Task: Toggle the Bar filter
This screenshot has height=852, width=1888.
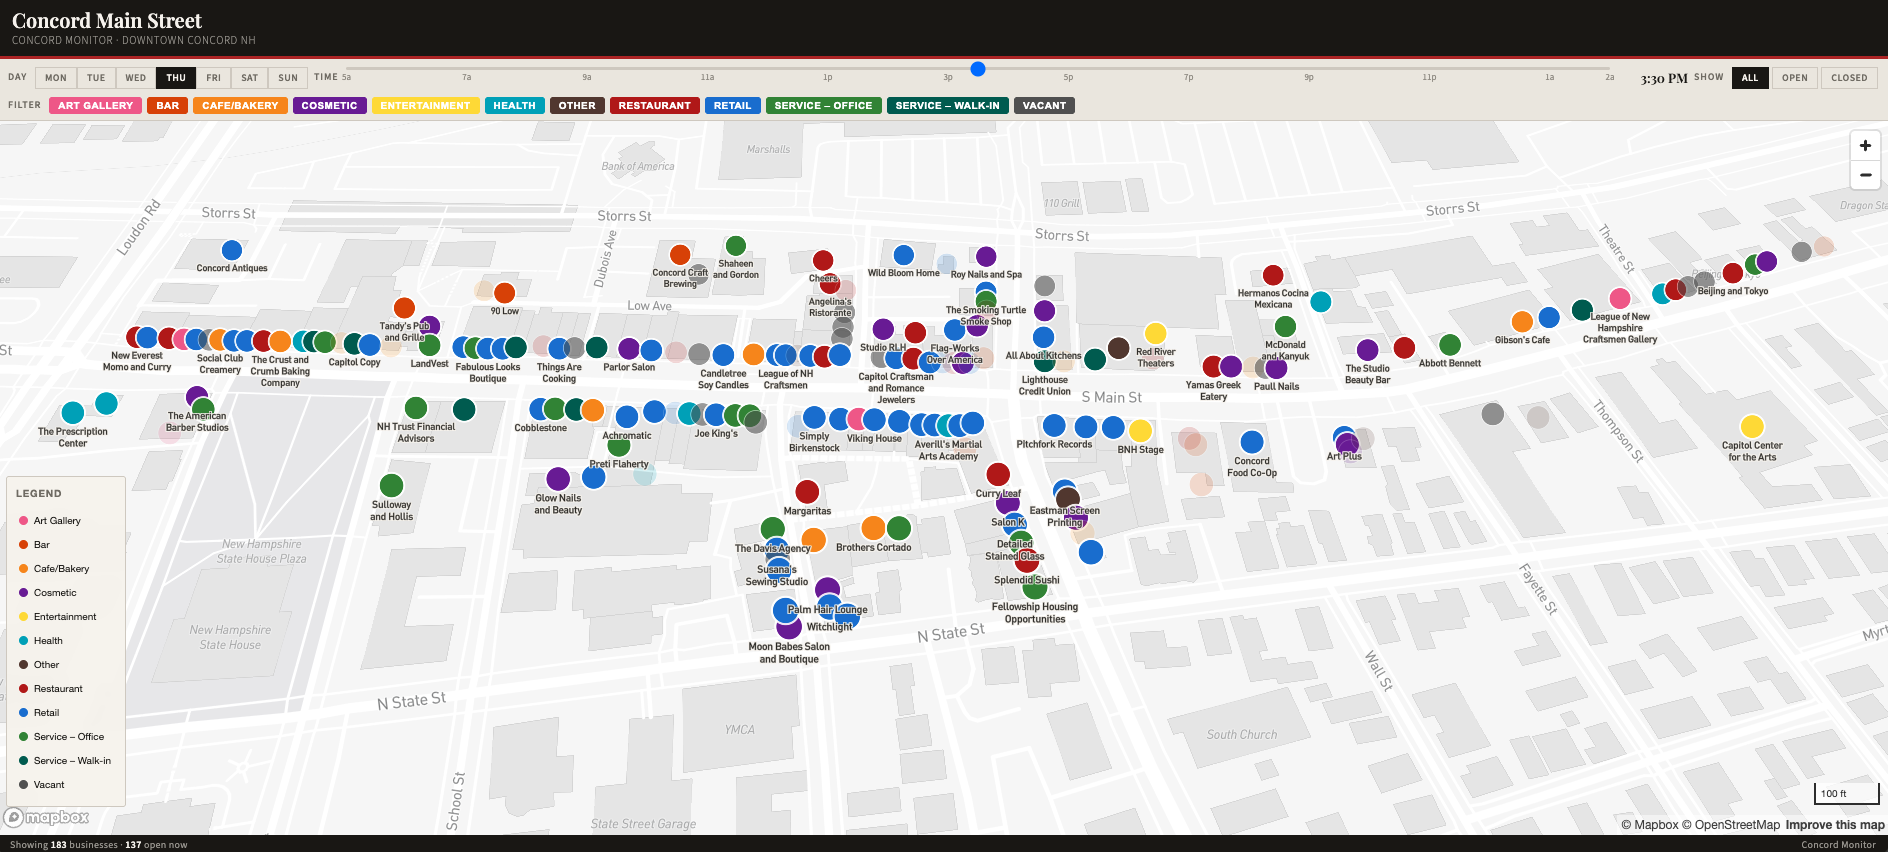Action: pyautogui.click(x=168, y=105)
